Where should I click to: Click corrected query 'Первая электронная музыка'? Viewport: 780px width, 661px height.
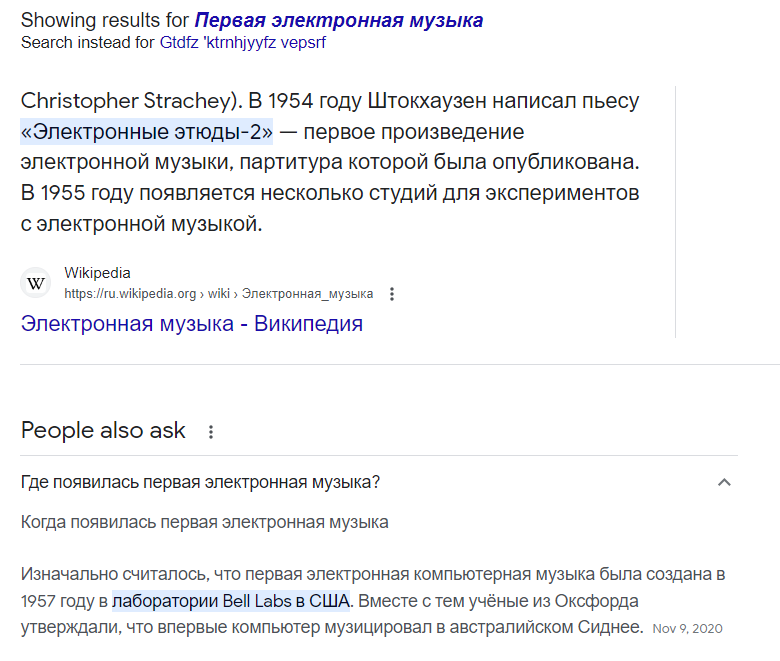click(x=339, y=20)
